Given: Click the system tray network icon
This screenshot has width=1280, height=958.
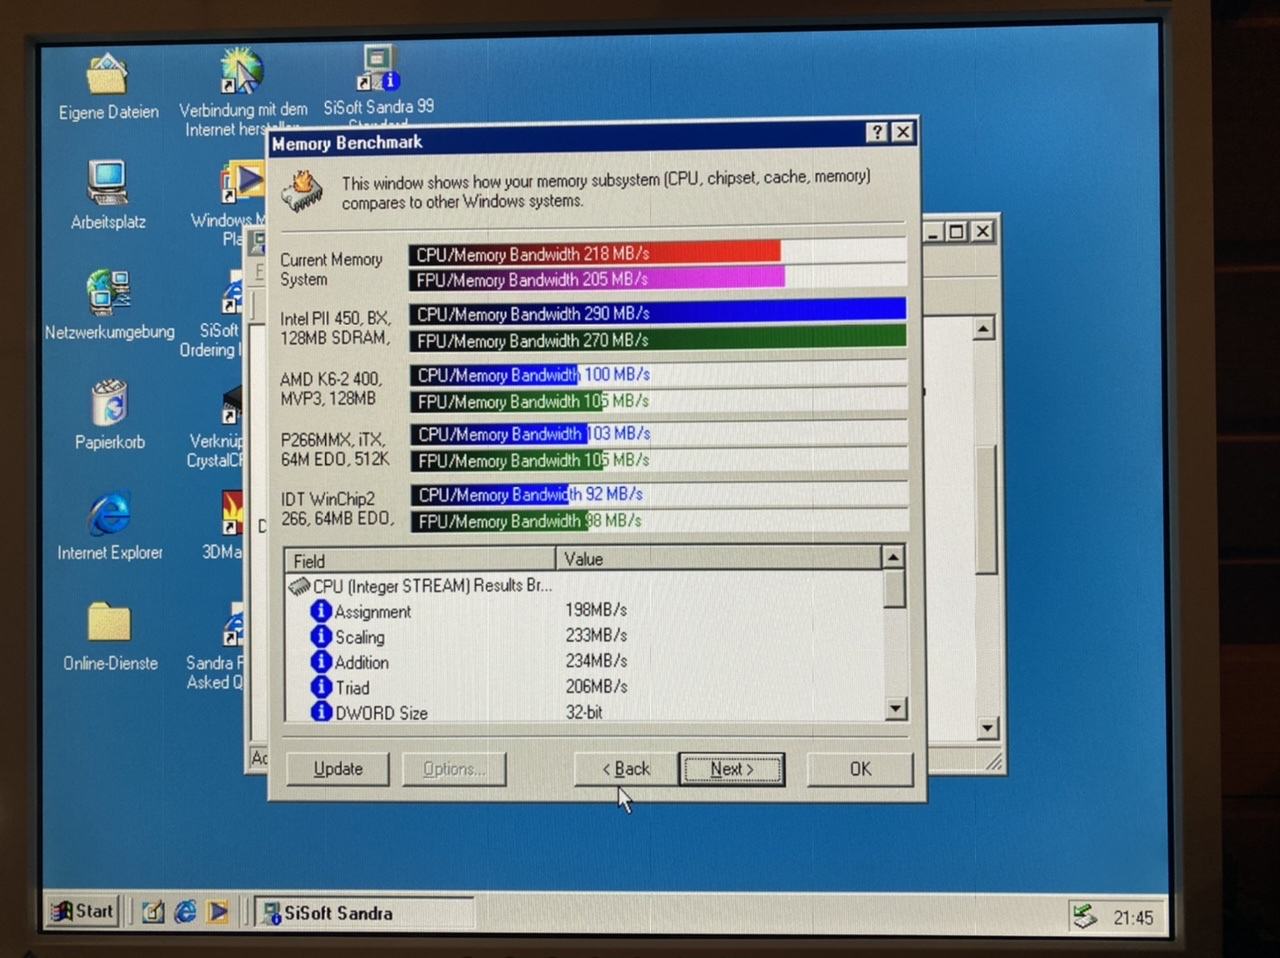Looking at the screenshot, I should pos(1084,916).
